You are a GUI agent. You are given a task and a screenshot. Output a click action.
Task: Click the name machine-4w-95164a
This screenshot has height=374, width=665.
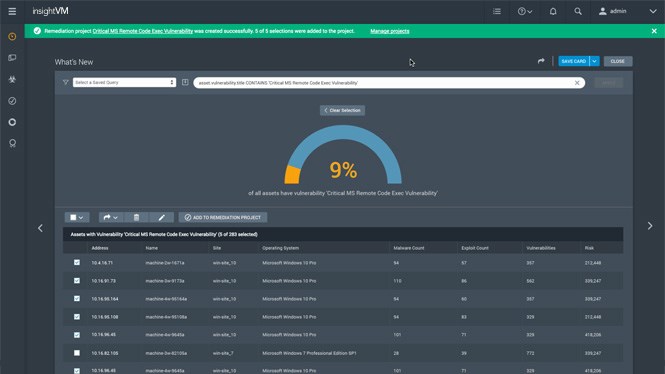tap(166, 299)
